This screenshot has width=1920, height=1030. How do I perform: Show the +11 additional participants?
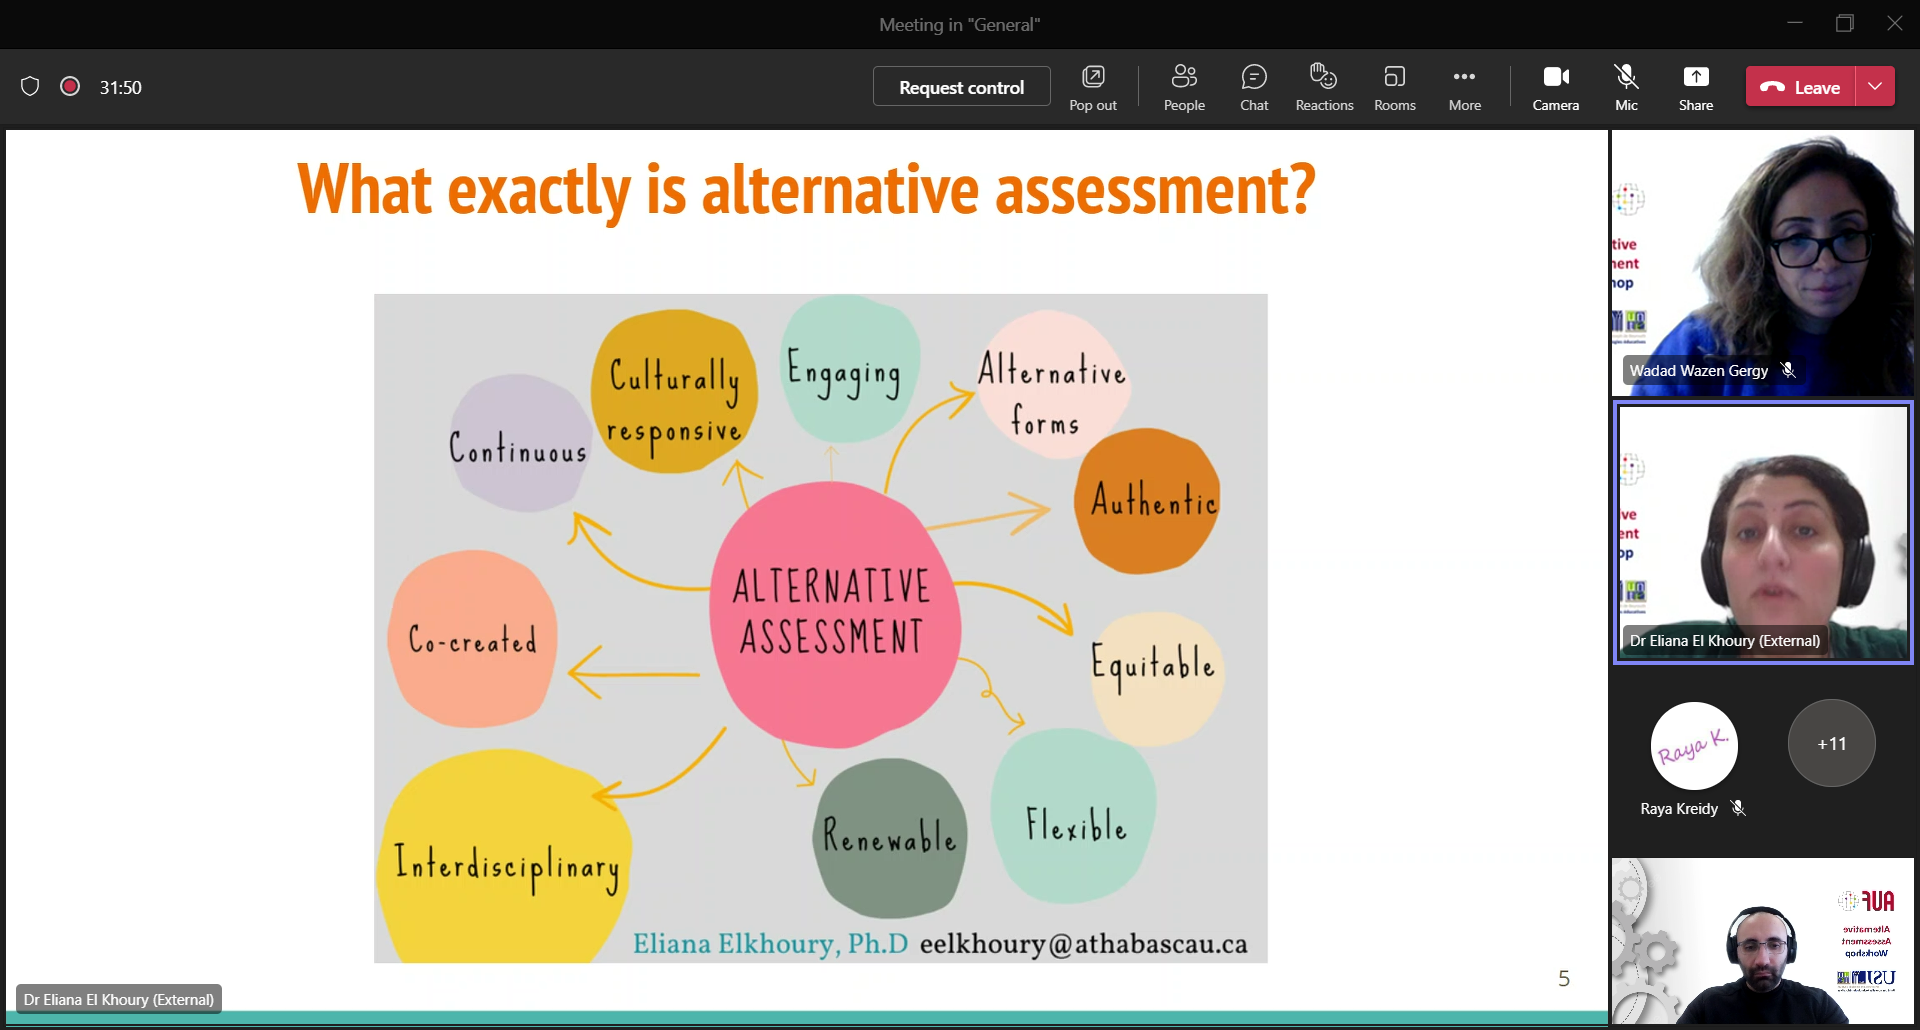click(1831, 744)
